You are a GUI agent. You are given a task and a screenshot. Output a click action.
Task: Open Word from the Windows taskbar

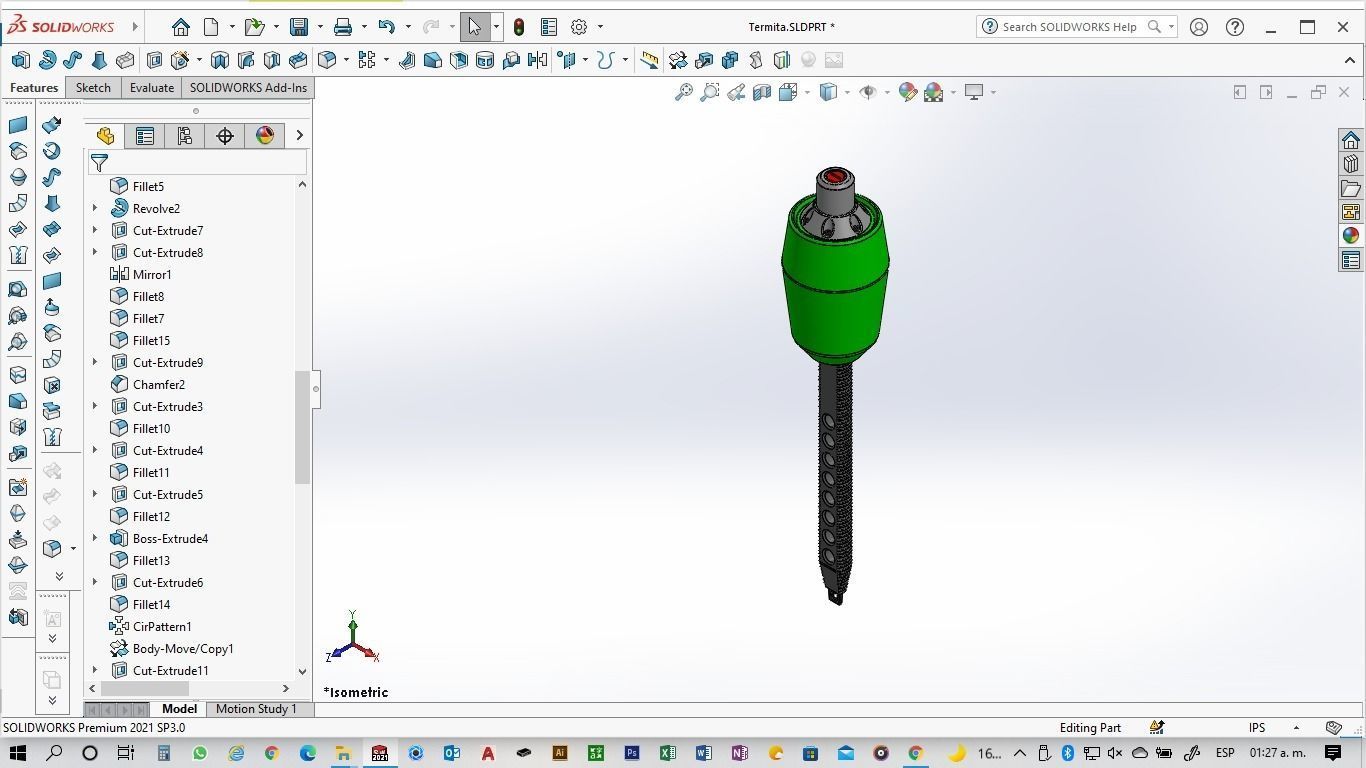tap(703, 753)
